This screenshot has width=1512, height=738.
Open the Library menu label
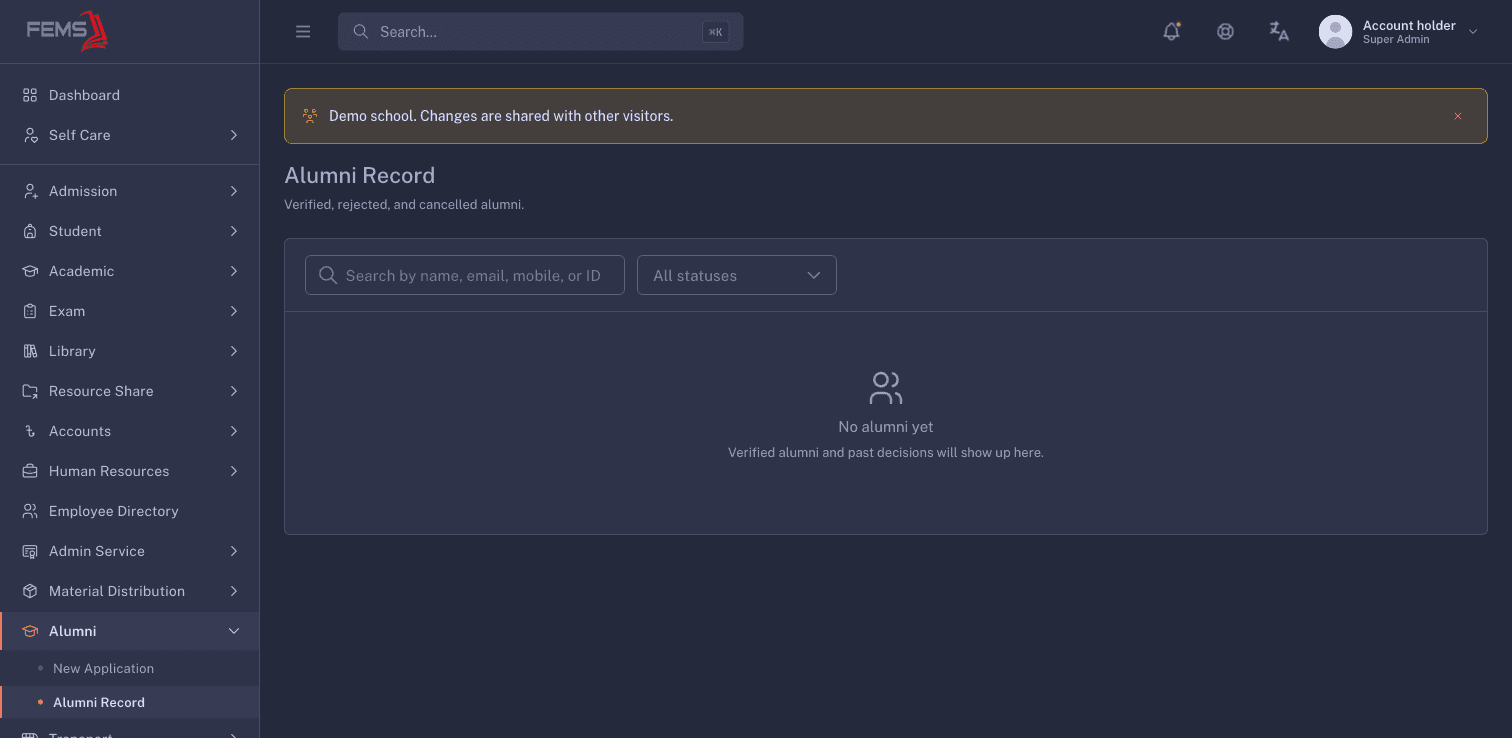coord(72,351)
